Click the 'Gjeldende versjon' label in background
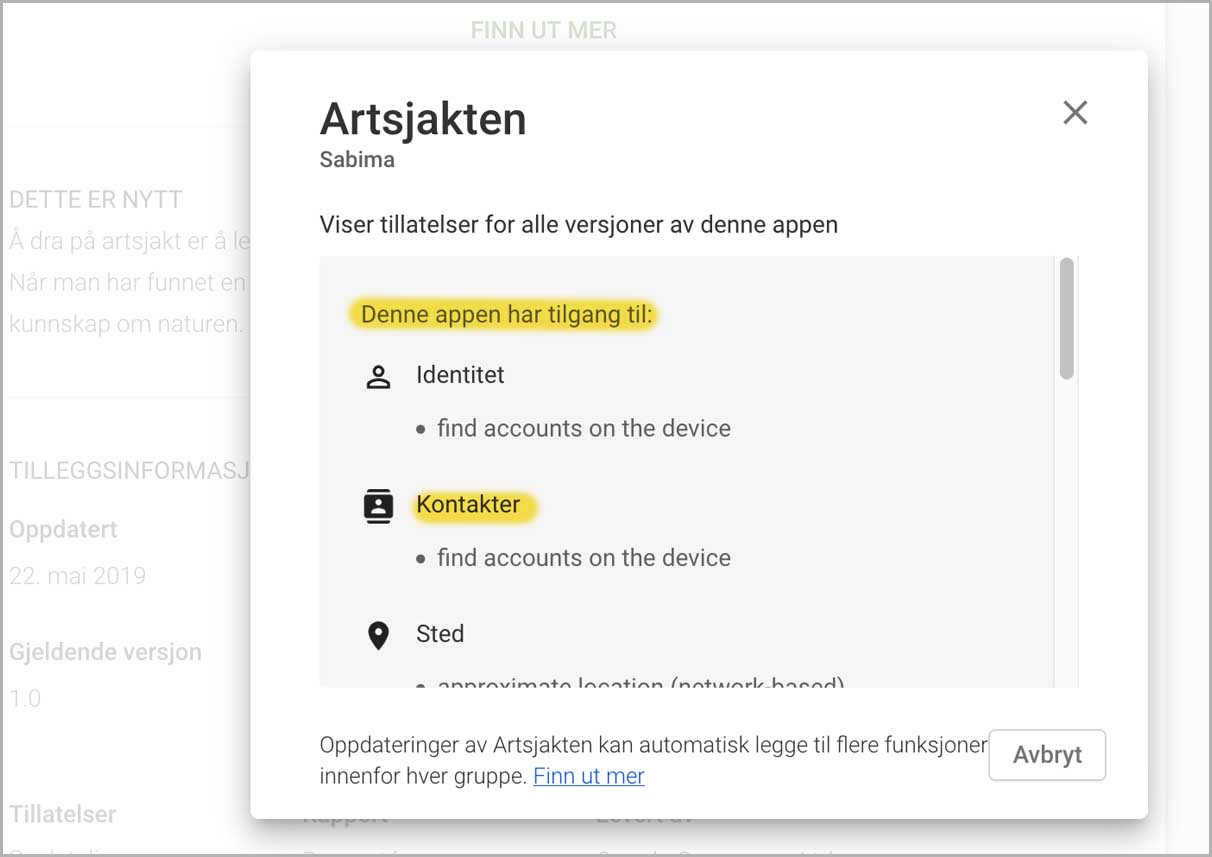Screen dimensions: 1212x857 [x=105, y=652]
